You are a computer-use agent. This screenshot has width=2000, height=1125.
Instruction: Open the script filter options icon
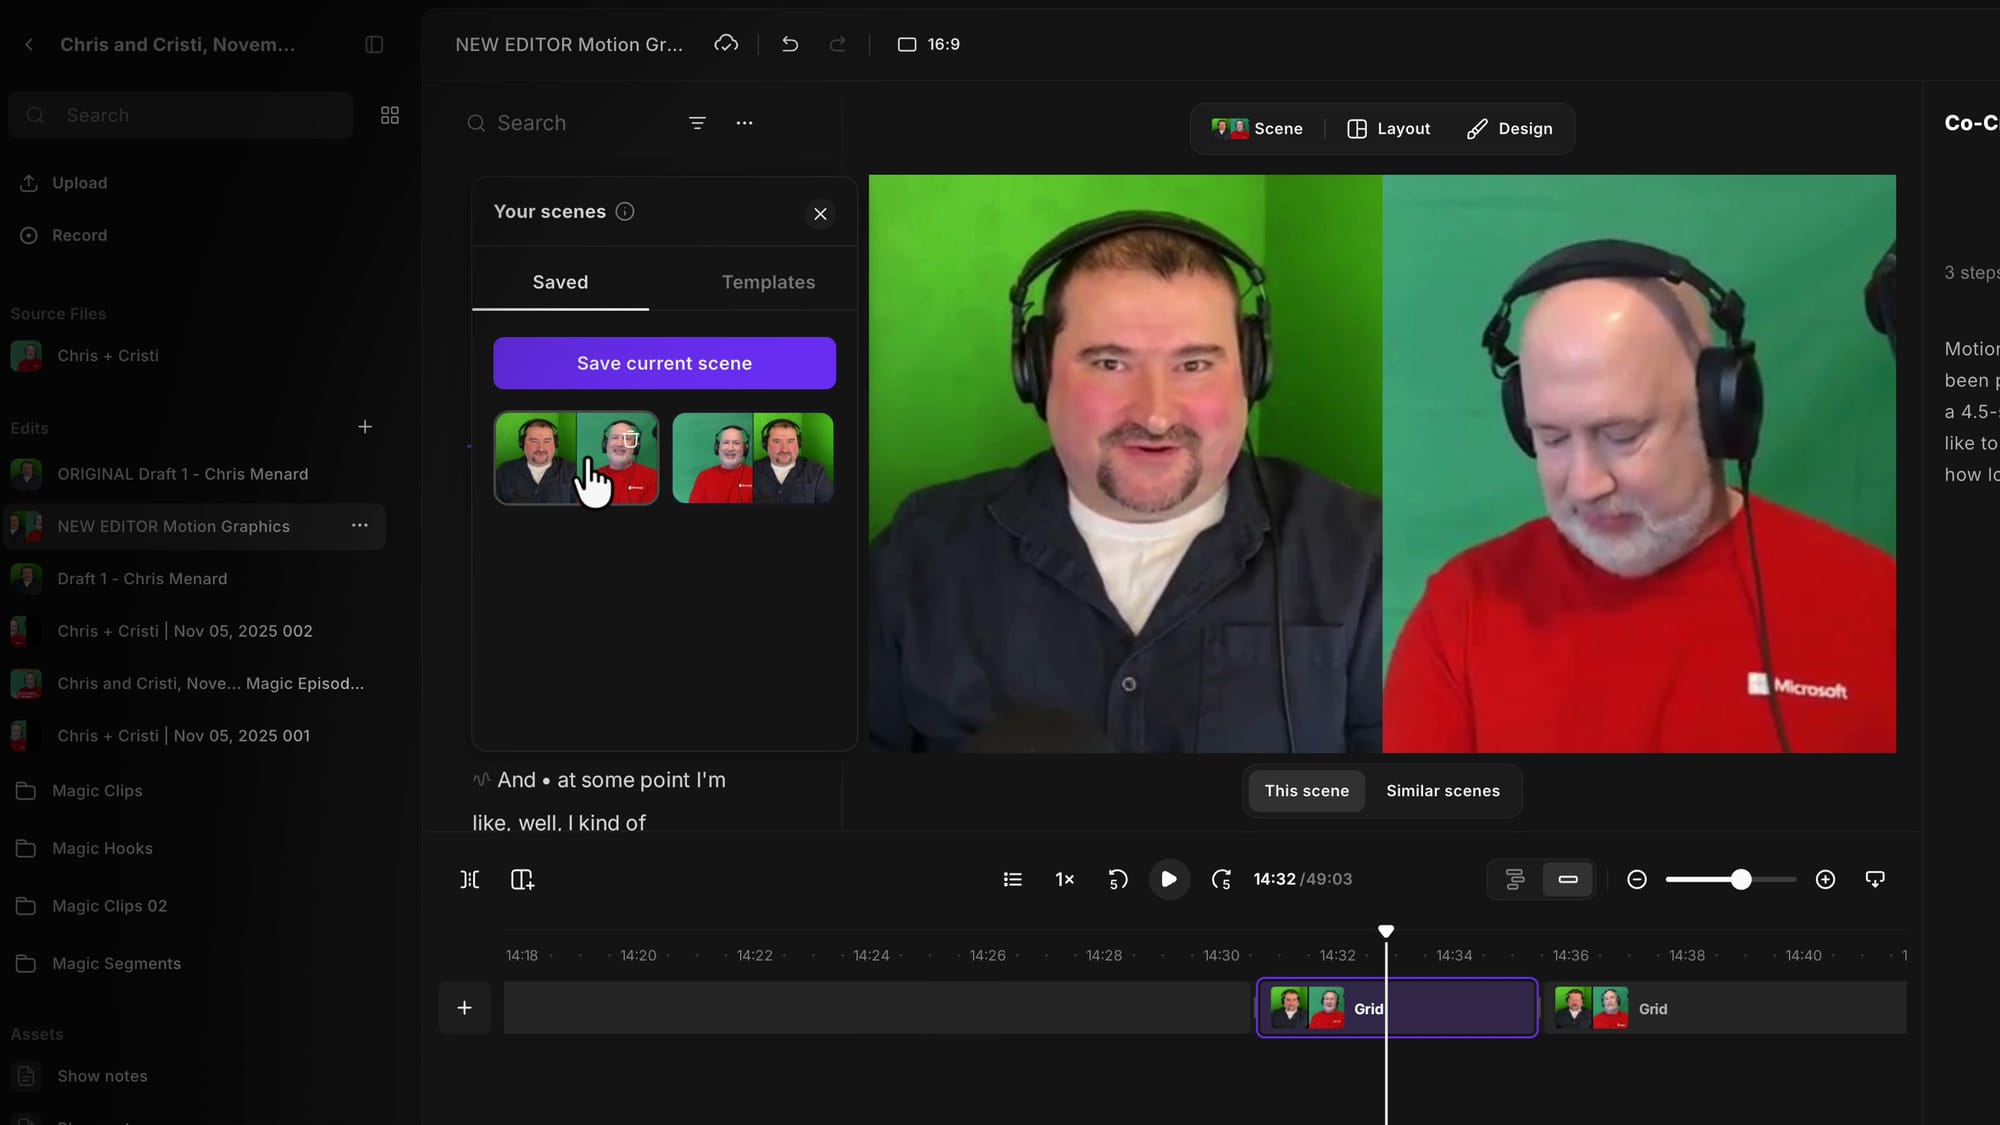(697, 123)
